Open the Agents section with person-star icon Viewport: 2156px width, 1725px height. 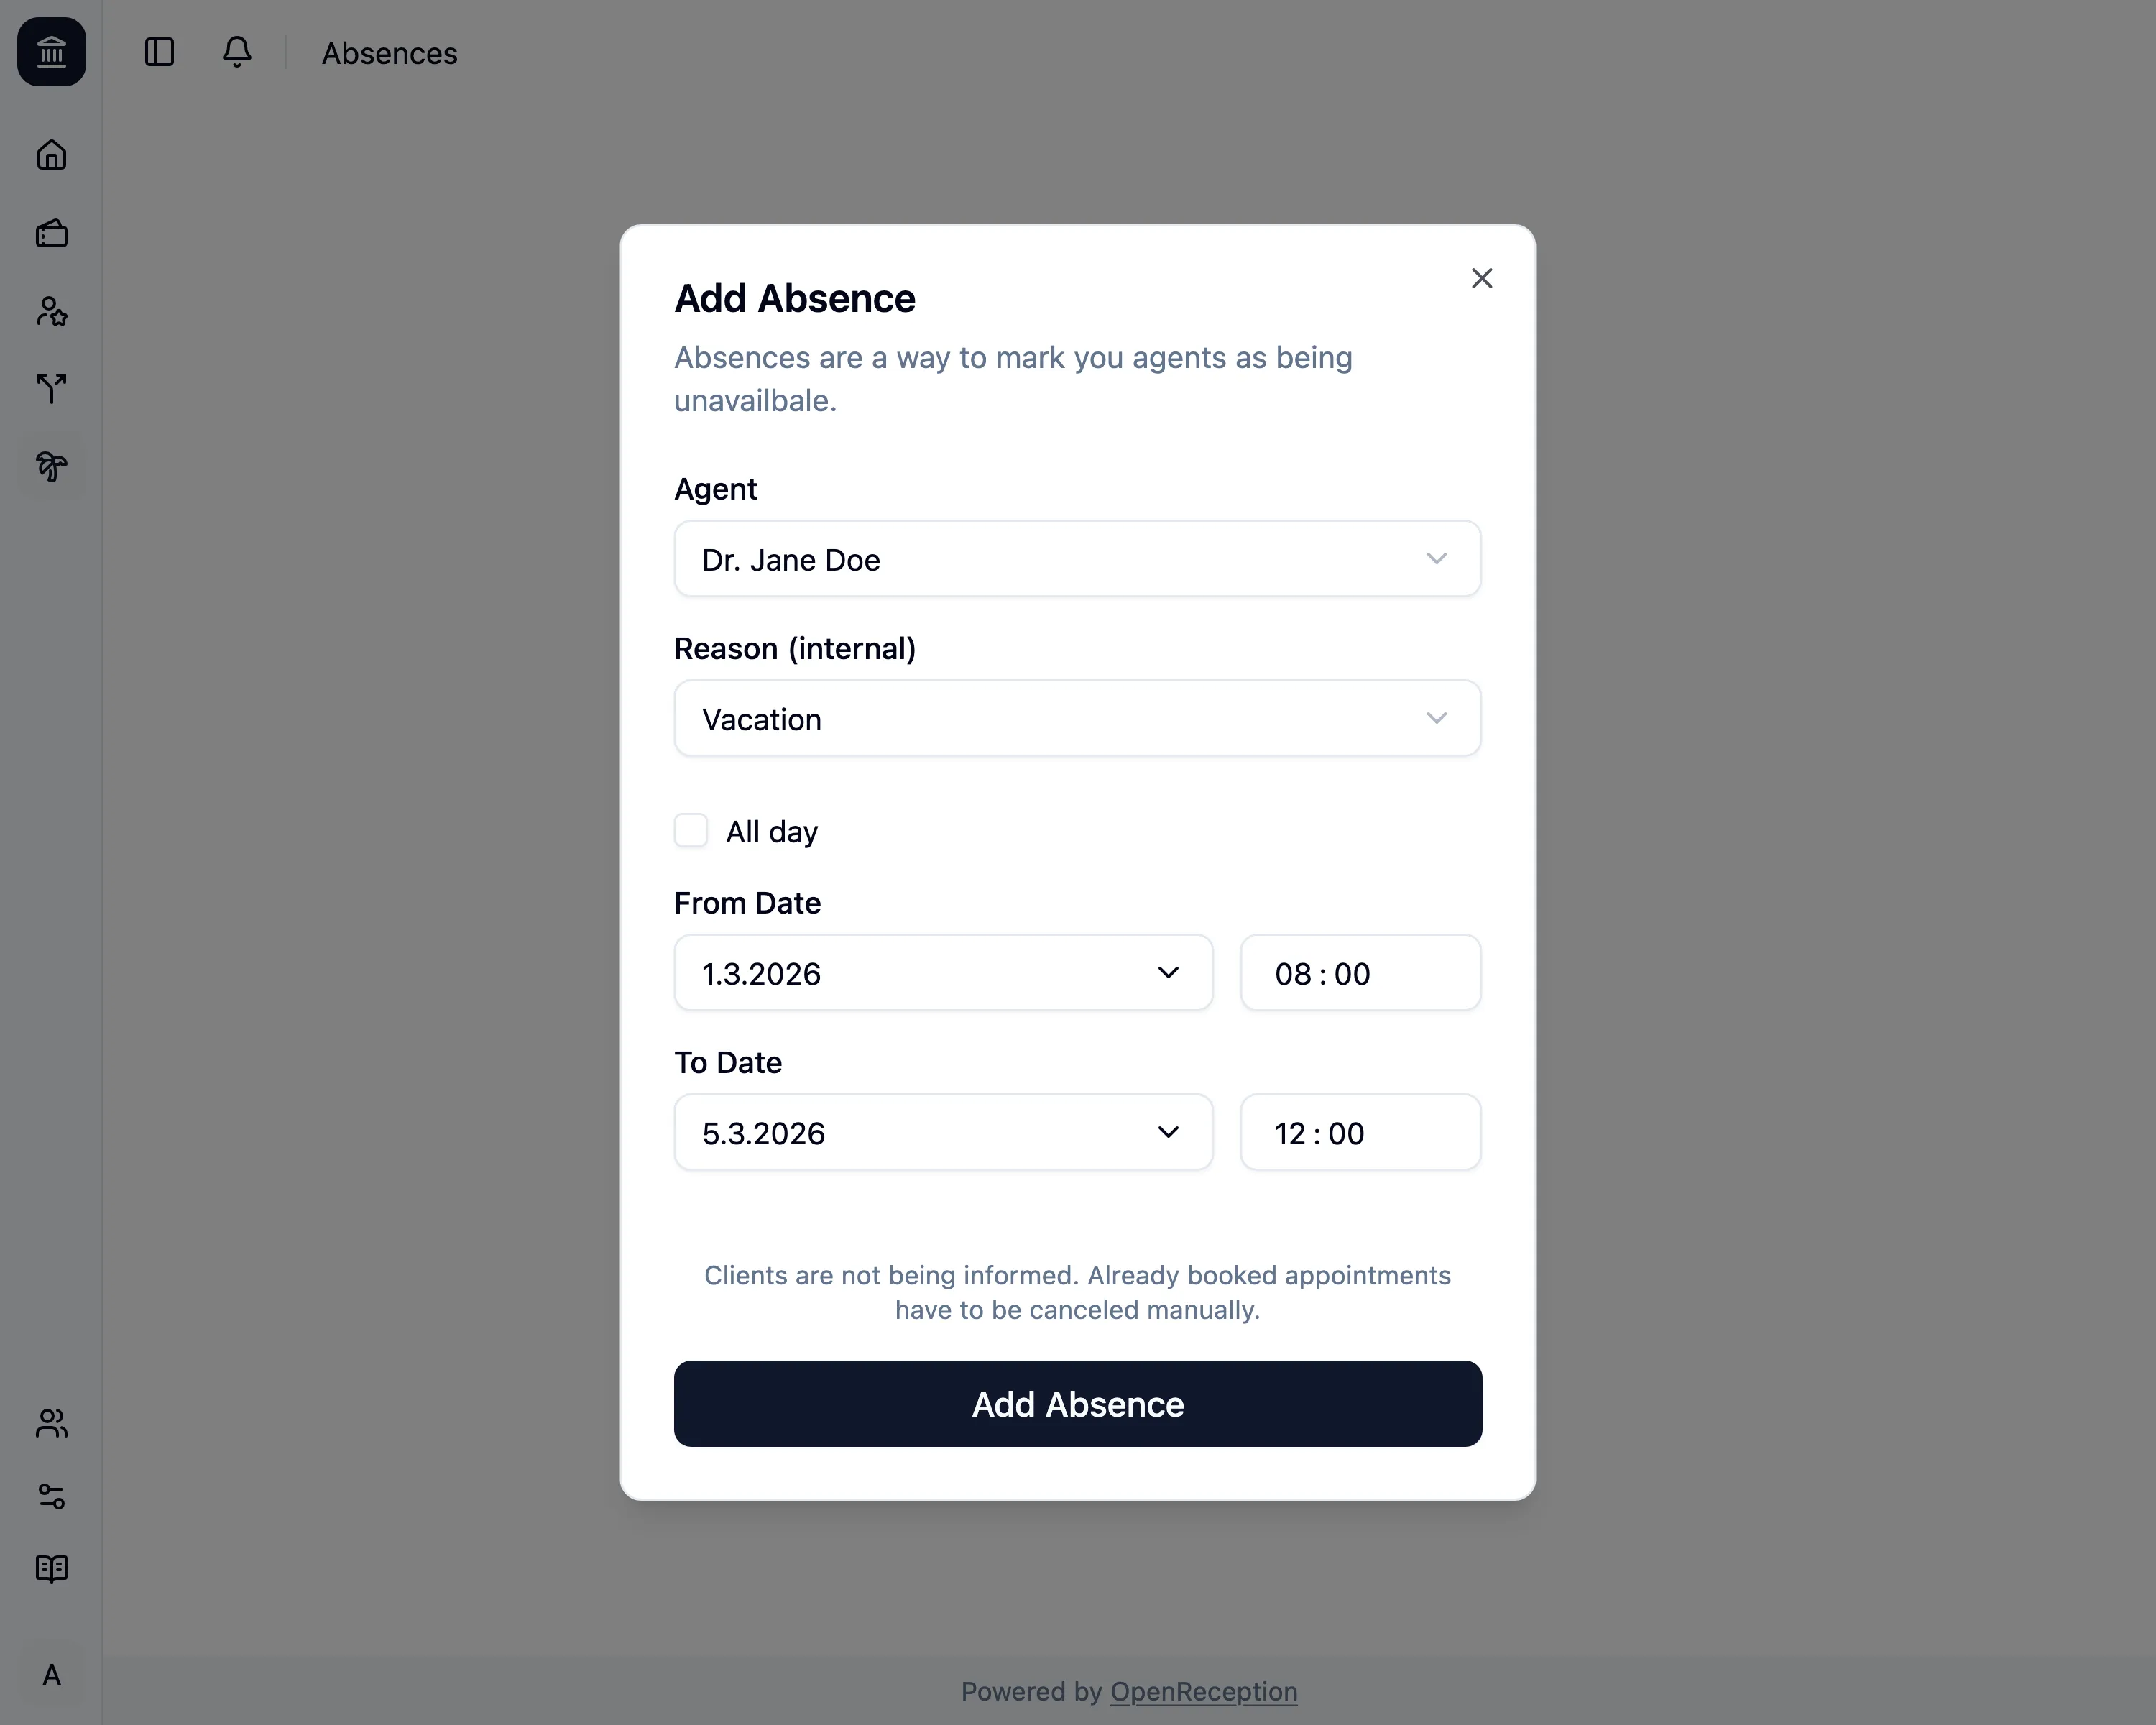51,311
